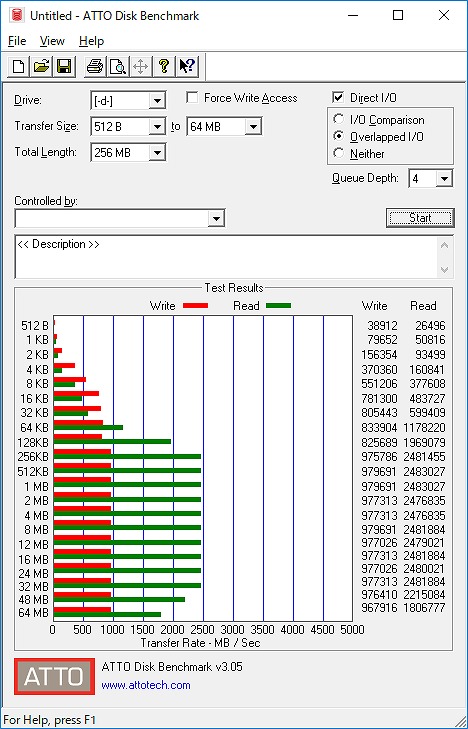The width and height of the screenshot is (468, 729).
Task: Select the Overlapped I/O radio button
Action: point(339,136)
